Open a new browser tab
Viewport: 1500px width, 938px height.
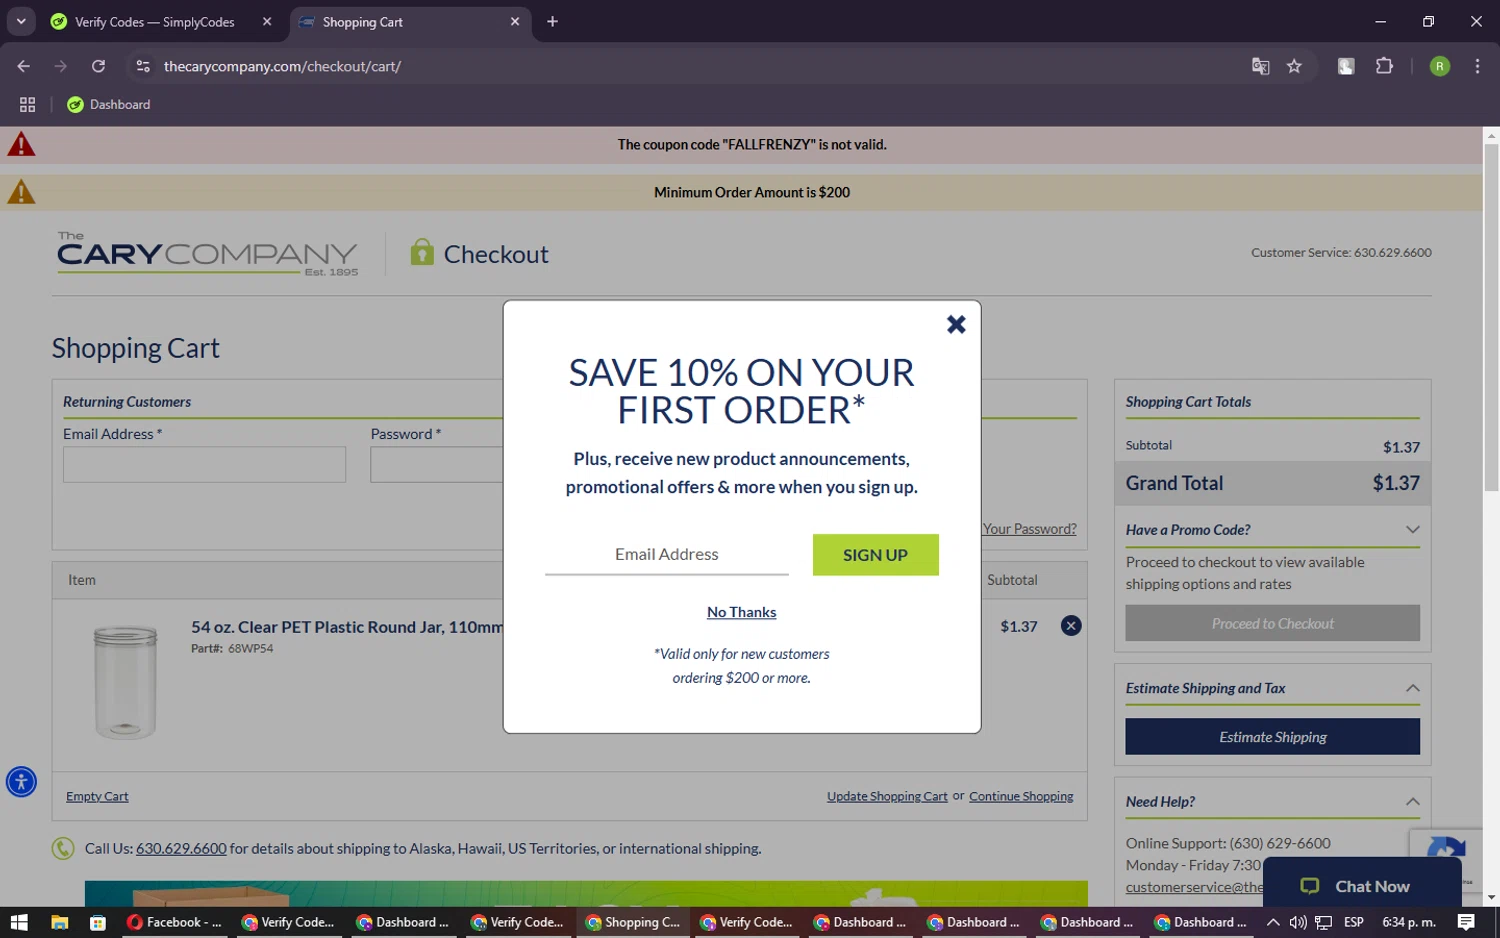[552, 22]
